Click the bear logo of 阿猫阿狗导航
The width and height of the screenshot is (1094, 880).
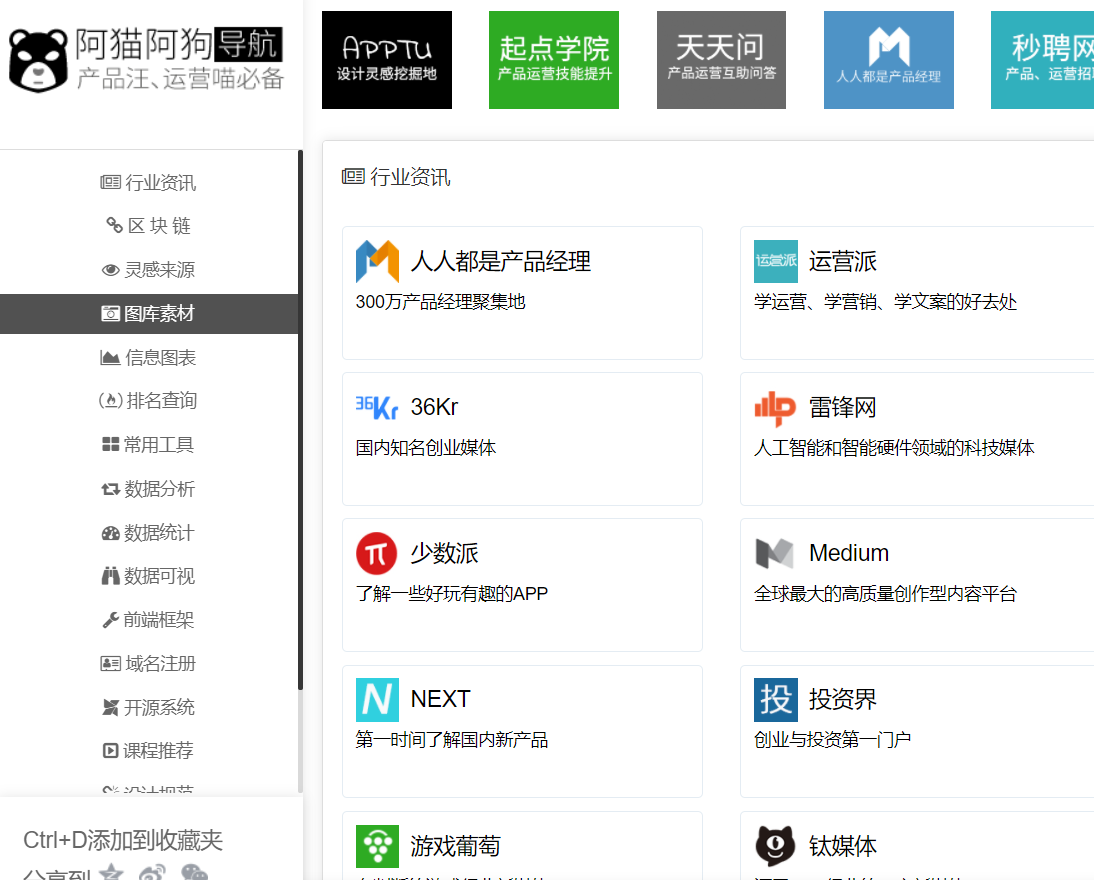[38, 60]
